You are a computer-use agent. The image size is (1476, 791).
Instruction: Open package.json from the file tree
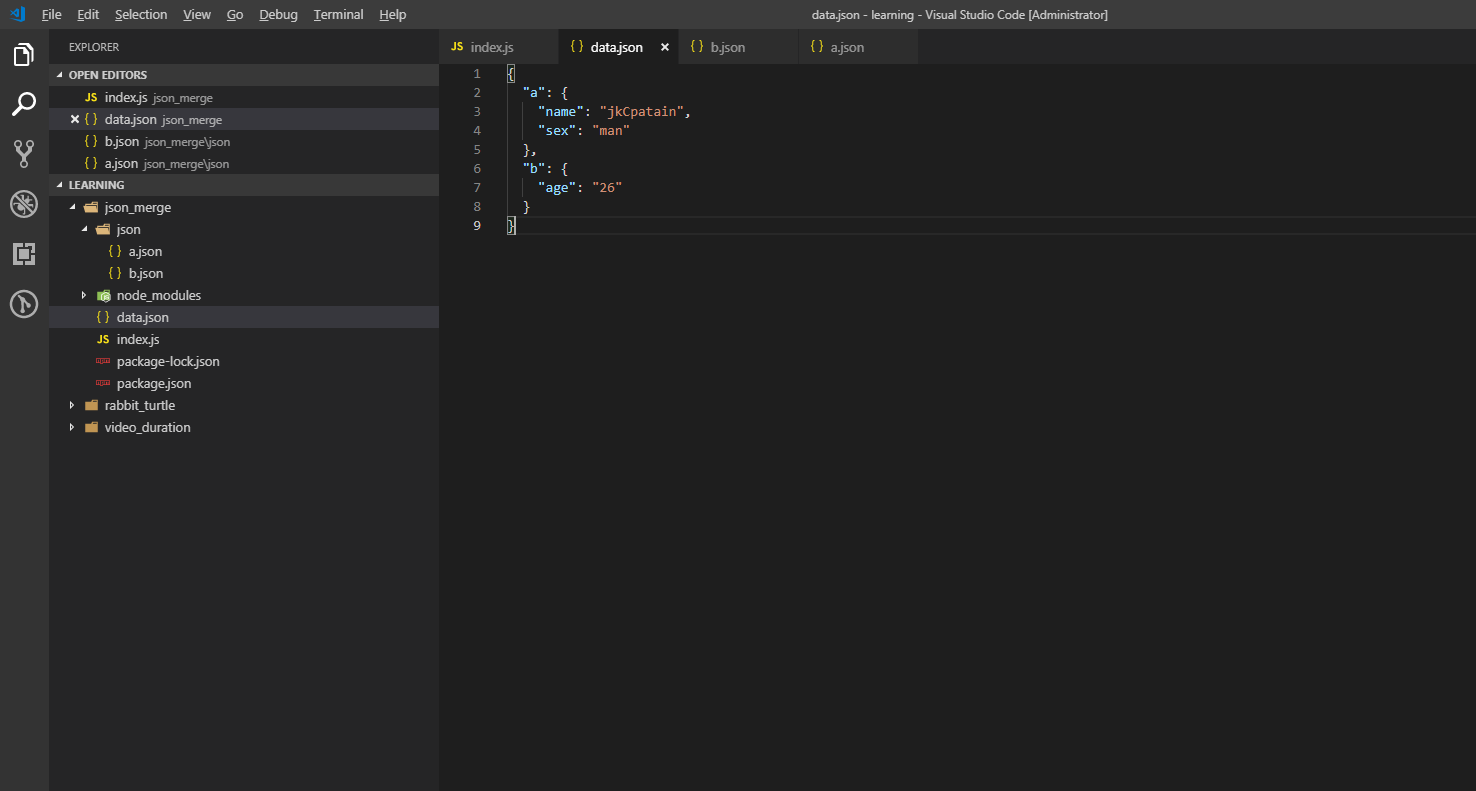pyautogui.click(x=153, y=384)
